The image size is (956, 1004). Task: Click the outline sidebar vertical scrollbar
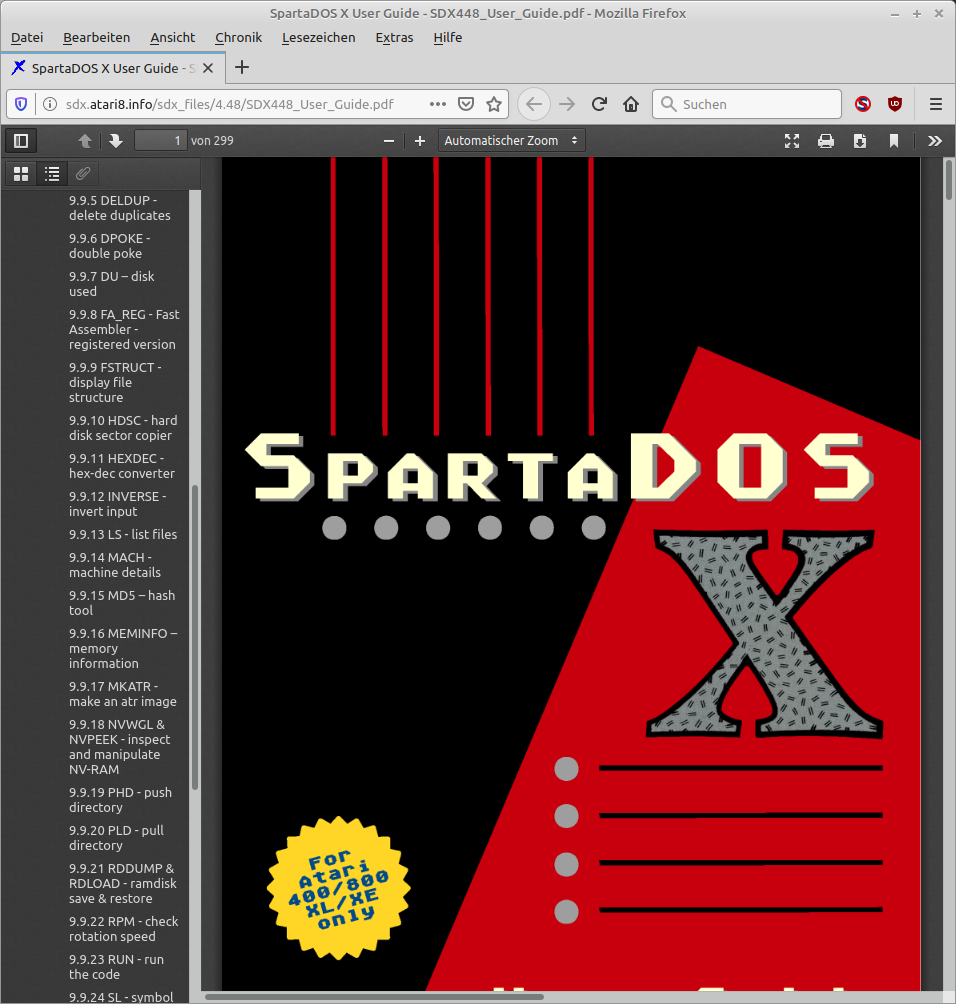[x=195, y=637]
